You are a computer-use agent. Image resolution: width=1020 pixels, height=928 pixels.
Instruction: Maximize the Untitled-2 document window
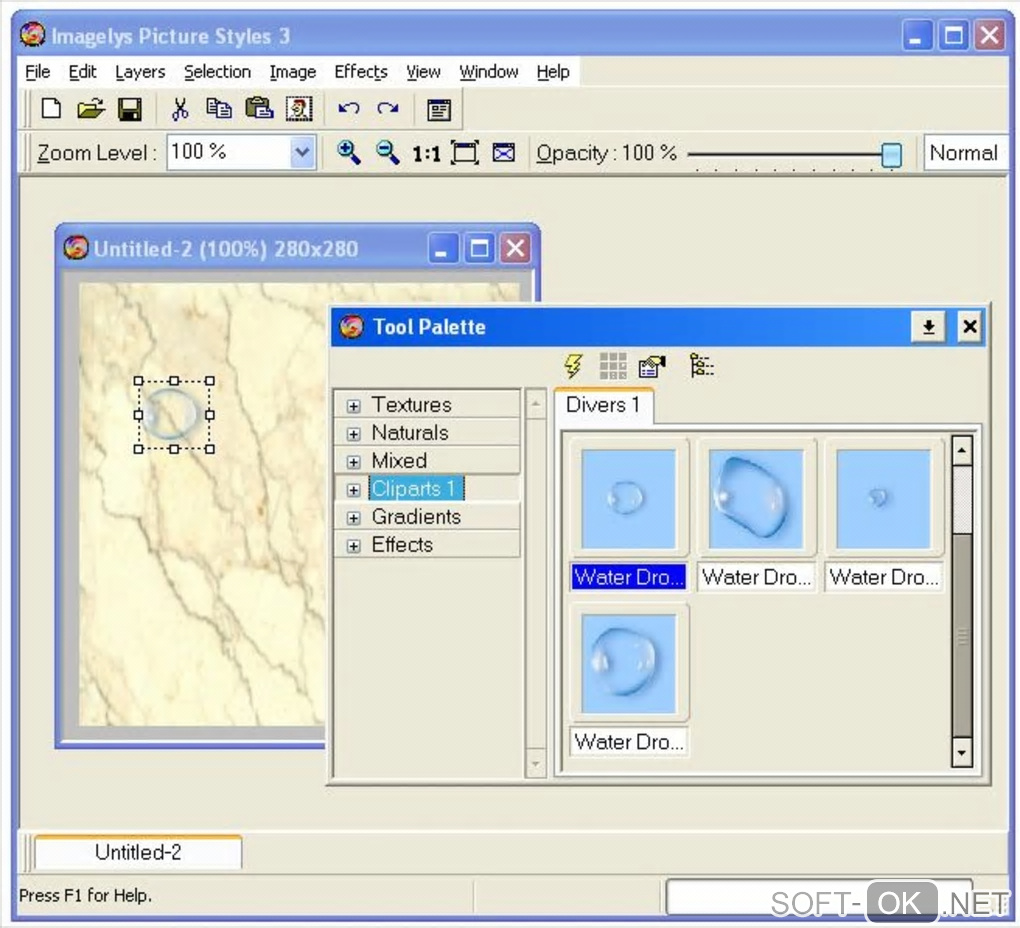pyautogui.click(x=479, y=248)
